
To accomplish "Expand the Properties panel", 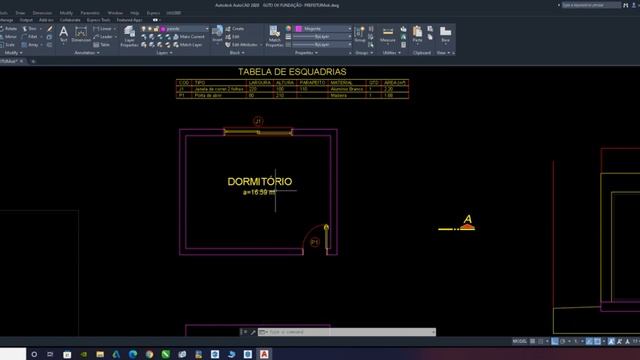I will pos(306,53).
